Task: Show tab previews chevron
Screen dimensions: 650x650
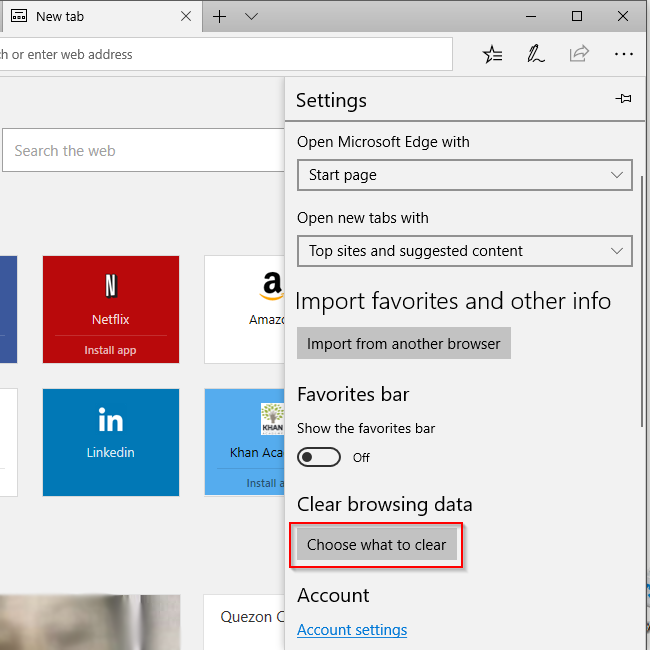Action: pos(251,17)
